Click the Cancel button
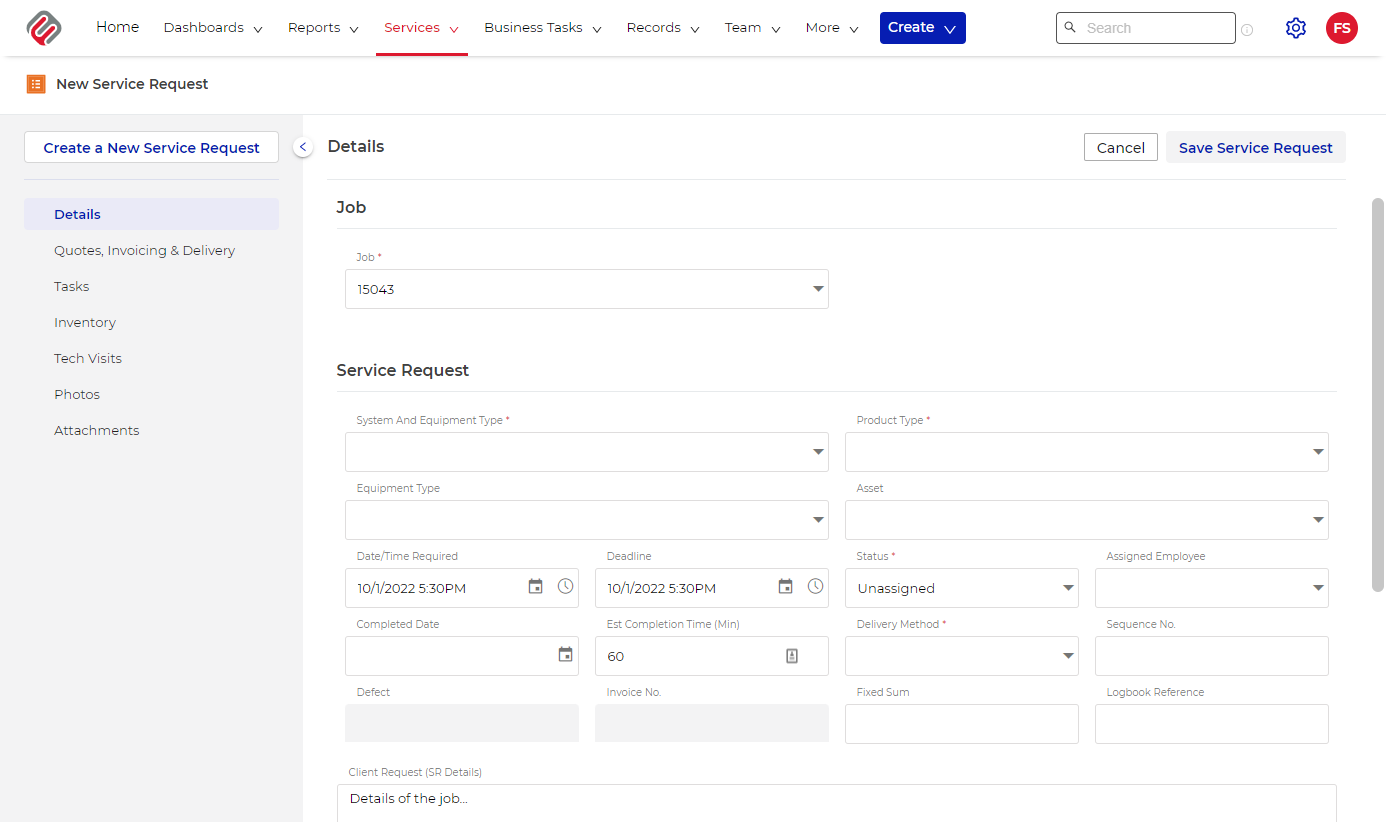Image resolution: width=1386 pixels, height=822 pixels. coord(1121,147)
